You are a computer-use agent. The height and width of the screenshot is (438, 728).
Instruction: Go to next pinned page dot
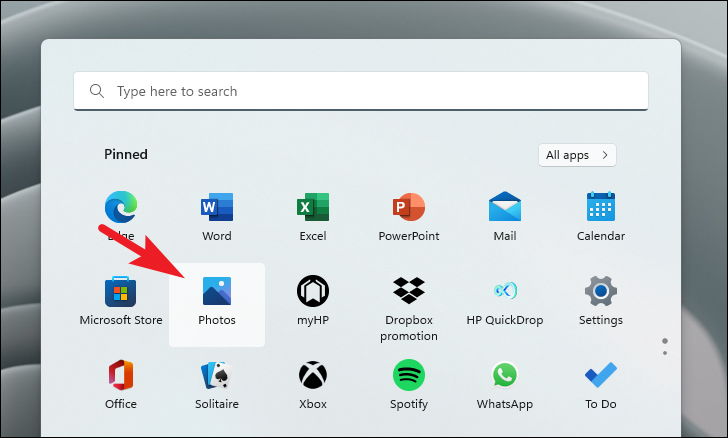click(x=665, y=353)
